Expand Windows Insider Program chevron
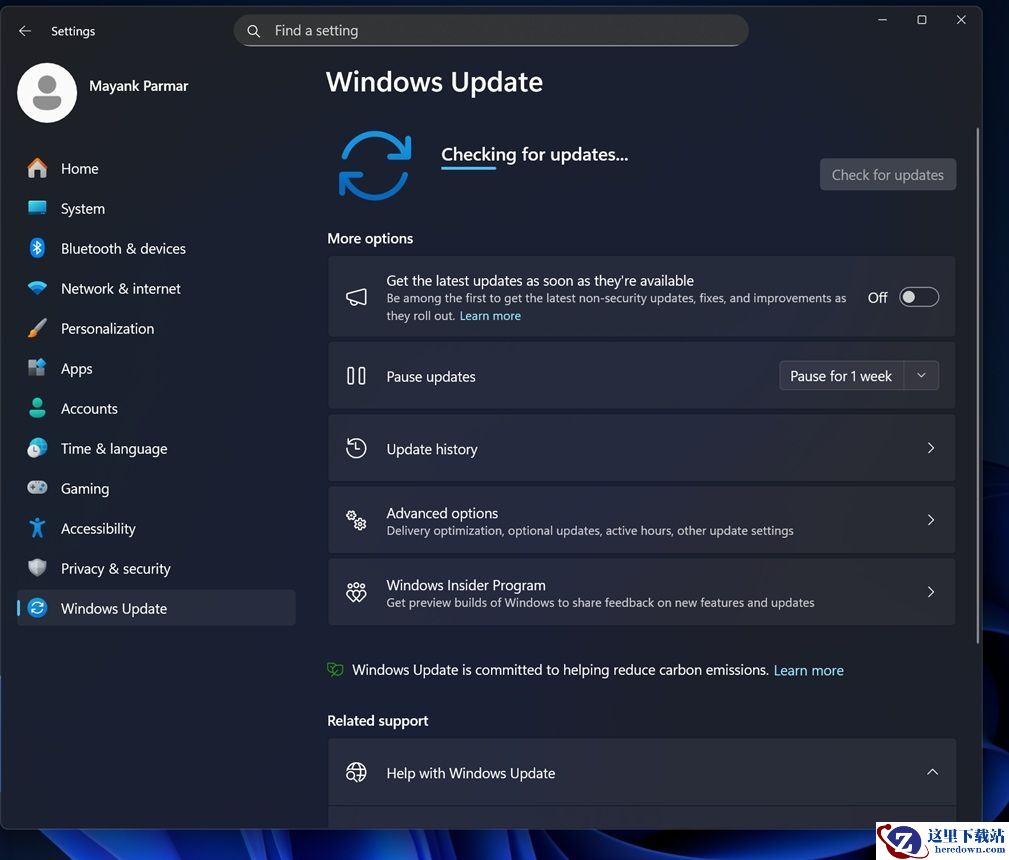Viewport: 1009px width, 860px height. (x=930, y=592)
